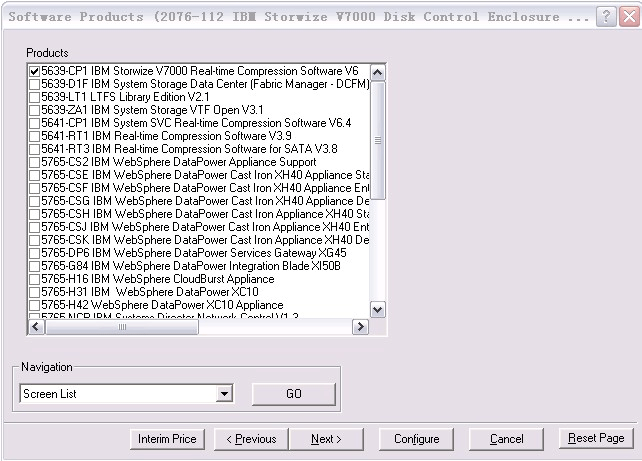Go back with the Previous button
The image size is (642, 461).
(x=251, y=439)
